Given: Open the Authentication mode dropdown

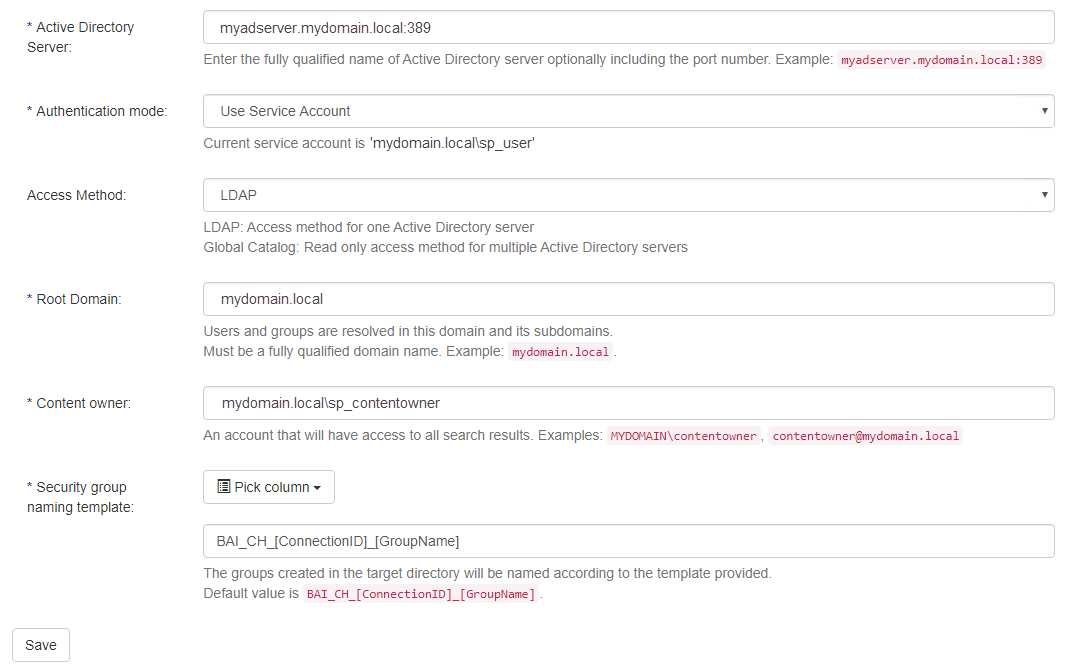Looking at the screenshot, I should coord(628,111).
